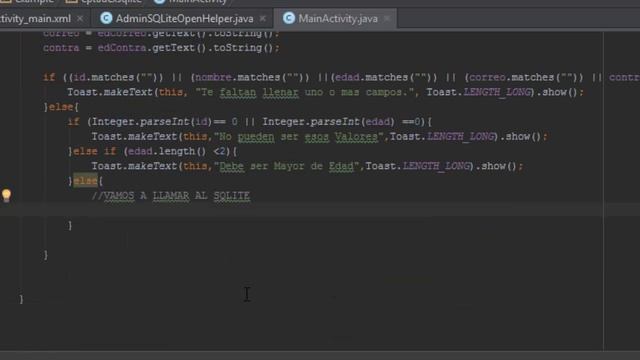
Task: Click id.matches("") in the if condition
Action: (112, 78)
